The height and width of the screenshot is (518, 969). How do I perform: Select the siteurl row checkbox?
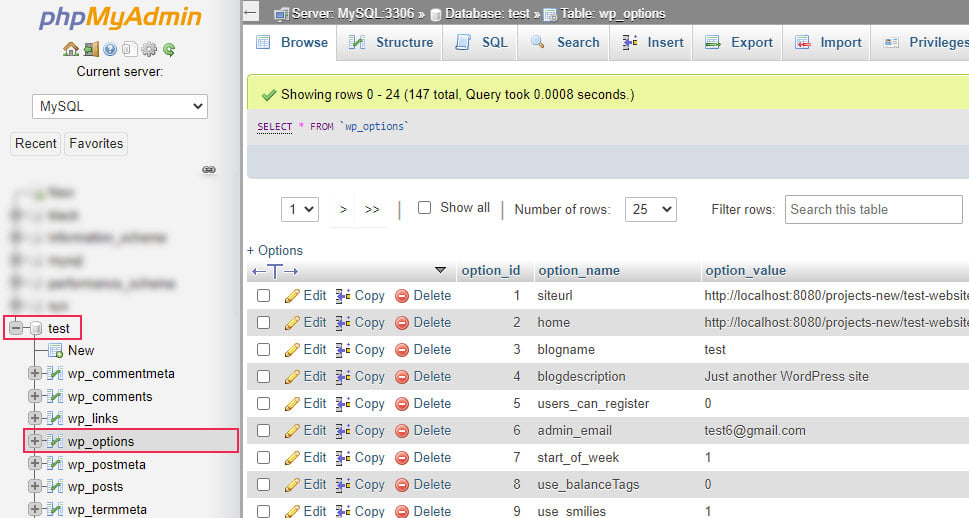[x=263, y=295]
